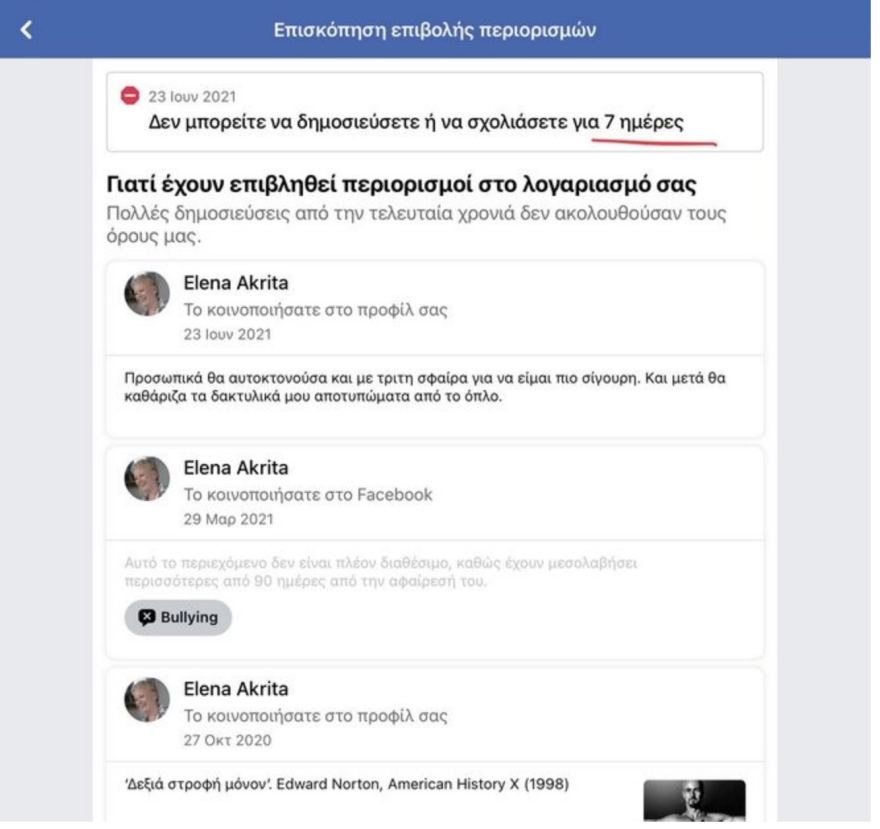The height and width of the screenshot is (829, 880).
Task: Expand the first post dated 23 Ιουν 2021
Action: 436,350
